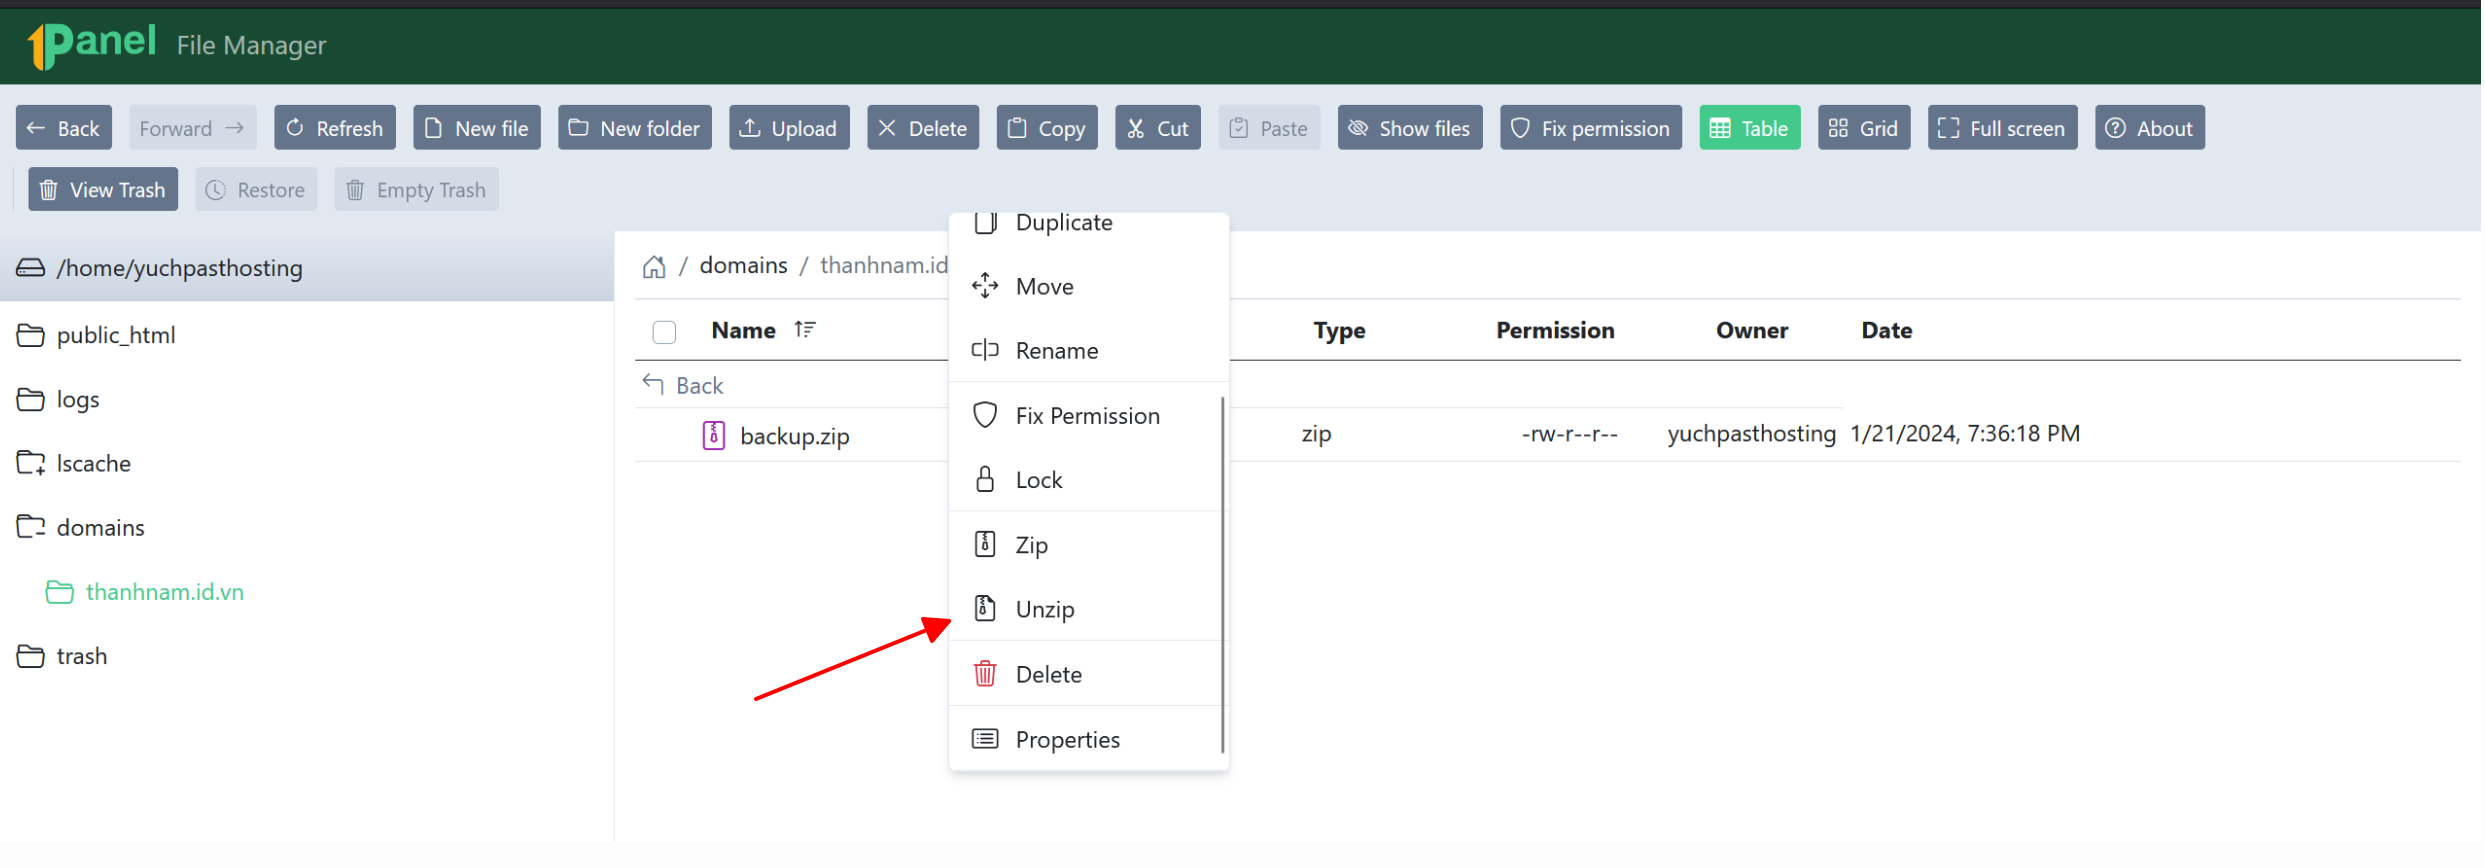2485x868 pixels.
Task: Click the 1Panel logo
Action: click(x=92, y=44)
